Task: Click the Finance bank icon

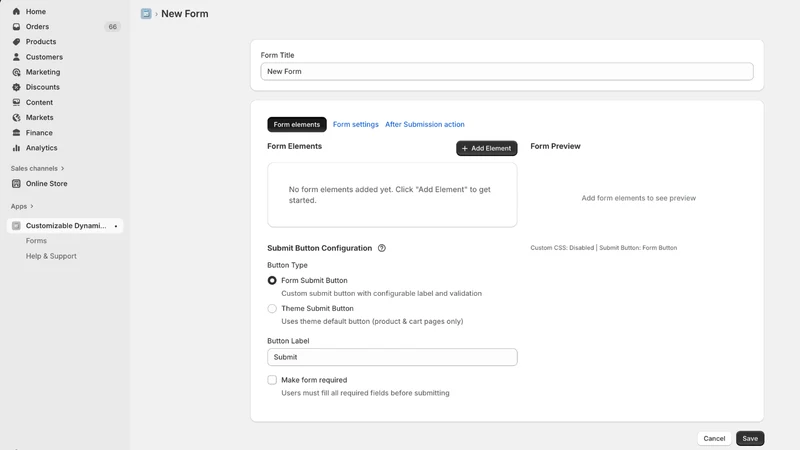Action: coord(16,133)
